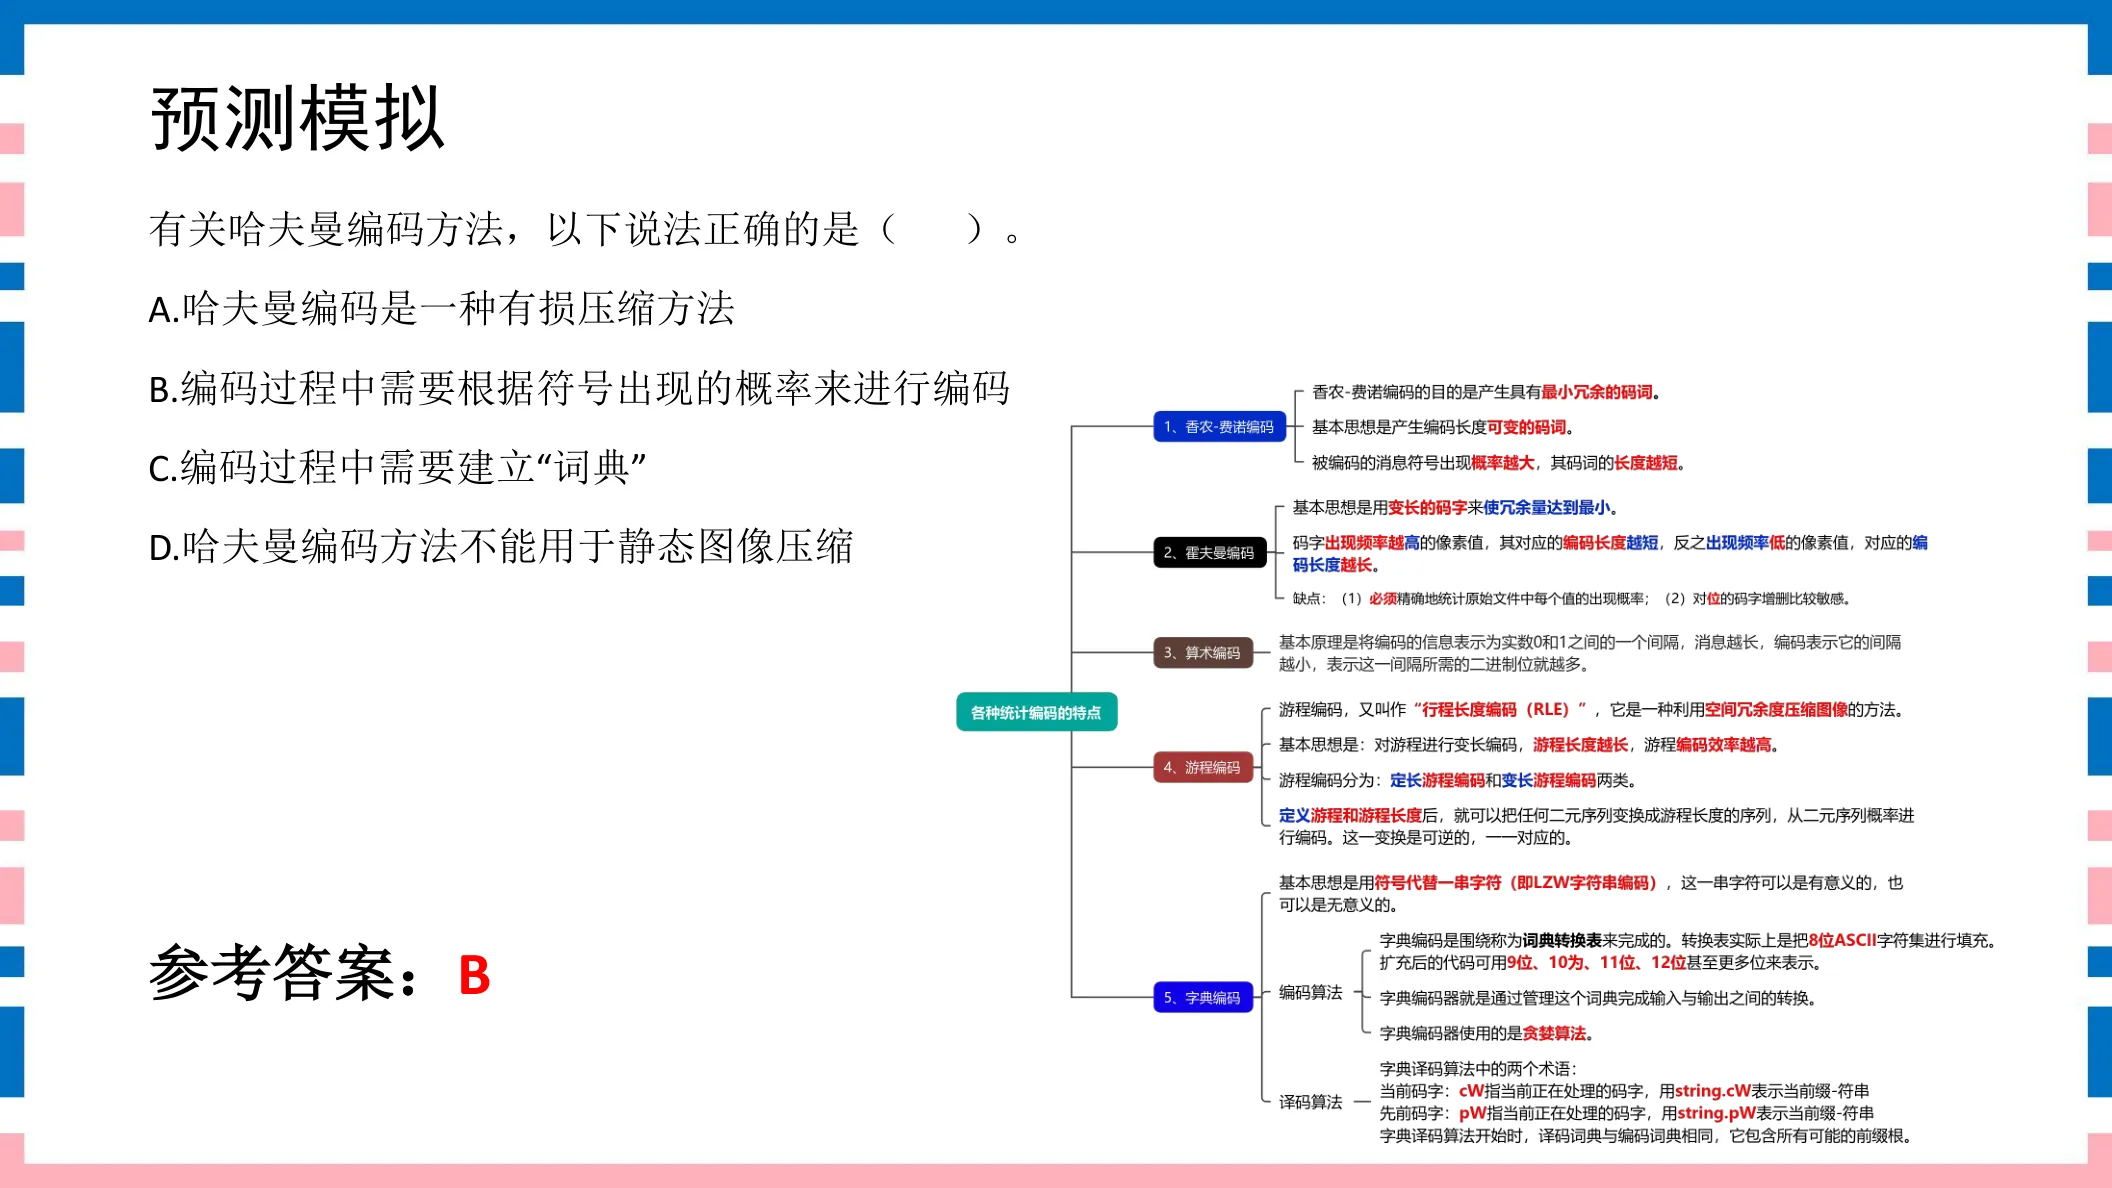Click the red answer letter B

[474, 975]
